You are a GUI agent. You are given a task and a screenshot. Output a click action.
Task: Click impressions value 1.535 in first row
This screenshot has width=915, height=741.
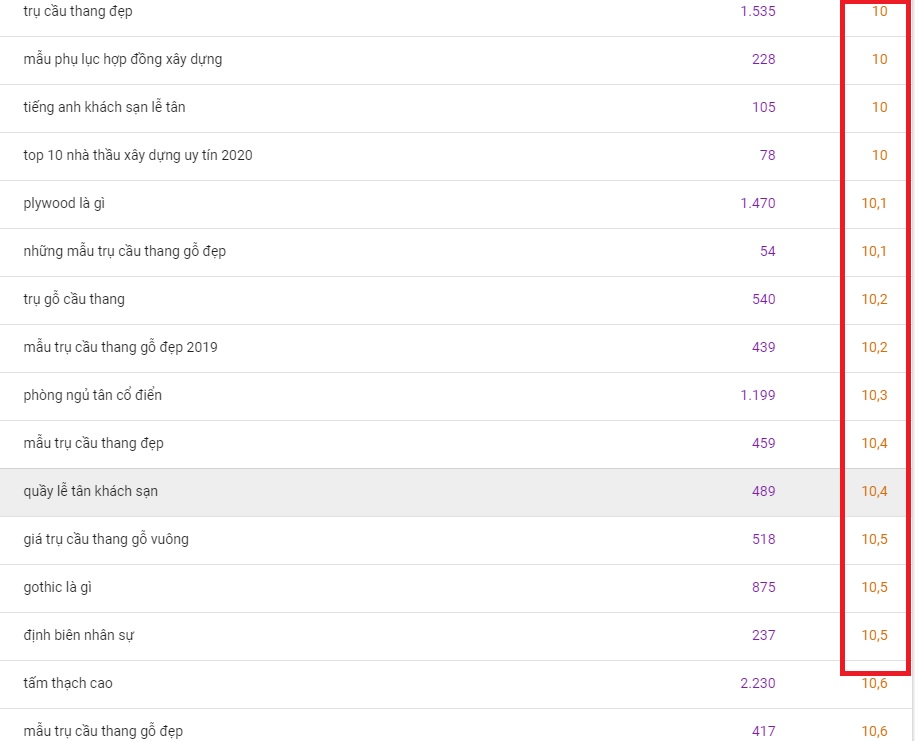pyautogui.click(x=757, y=12)
